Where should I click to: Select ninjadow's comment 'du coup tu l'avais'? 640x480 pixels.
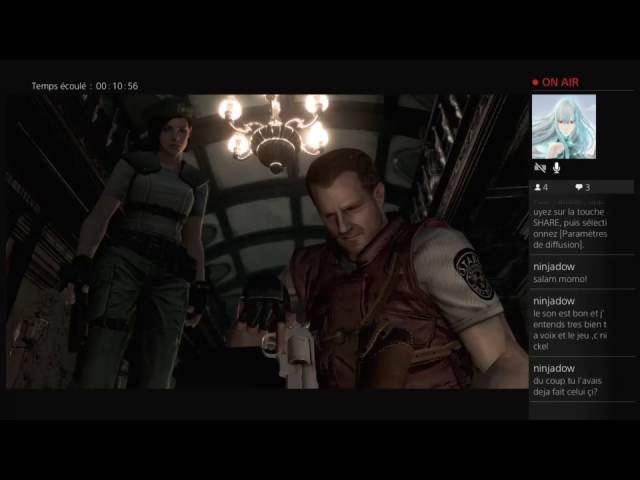582,380
